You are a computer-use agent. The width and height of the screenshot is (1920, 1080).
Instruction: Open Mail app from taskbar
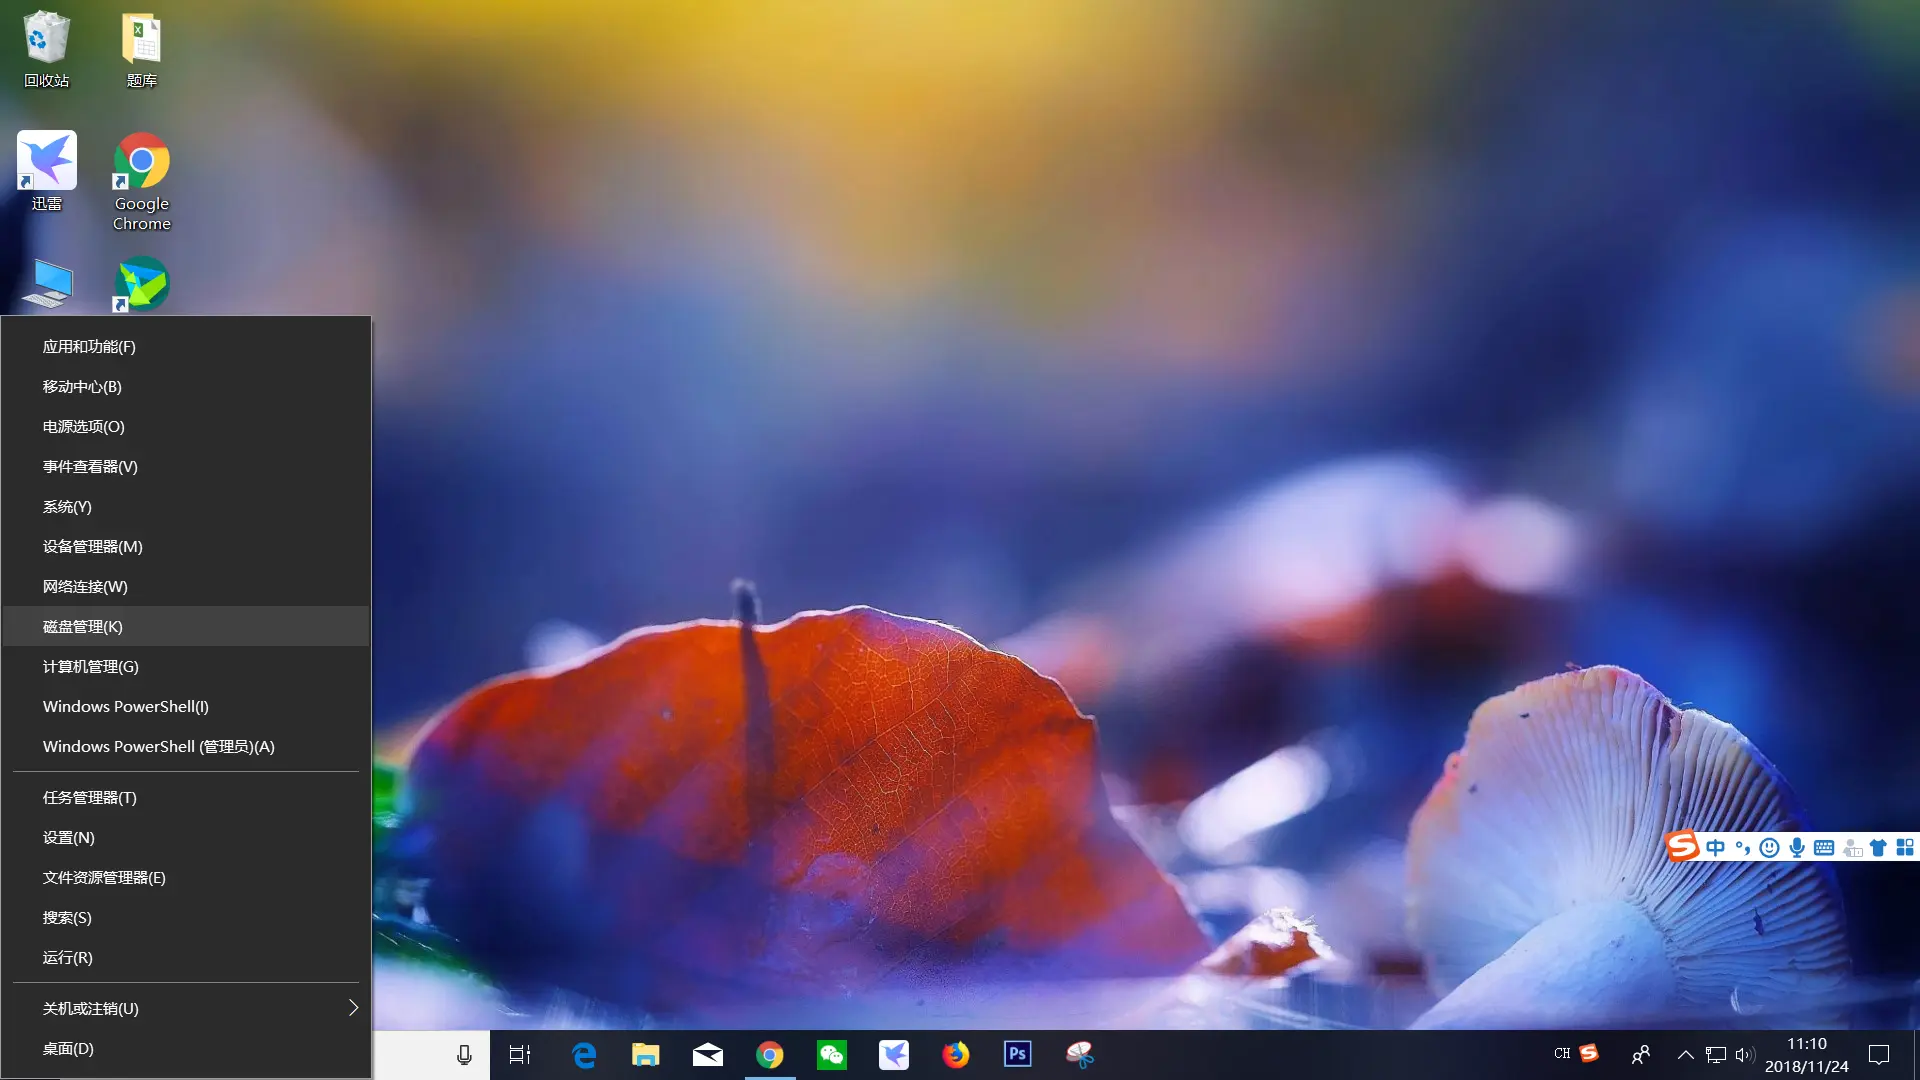708,1054
